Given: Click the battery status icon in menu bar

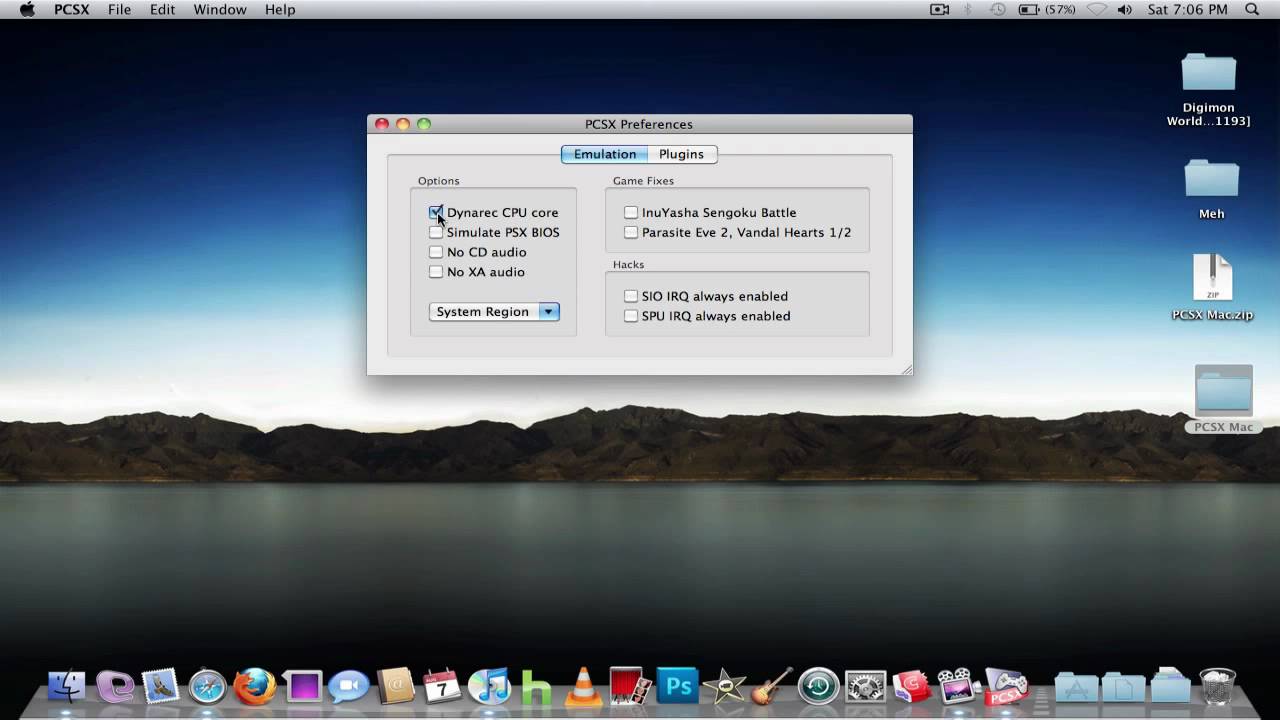Looking at the screenshot, I should [1047, 9].
